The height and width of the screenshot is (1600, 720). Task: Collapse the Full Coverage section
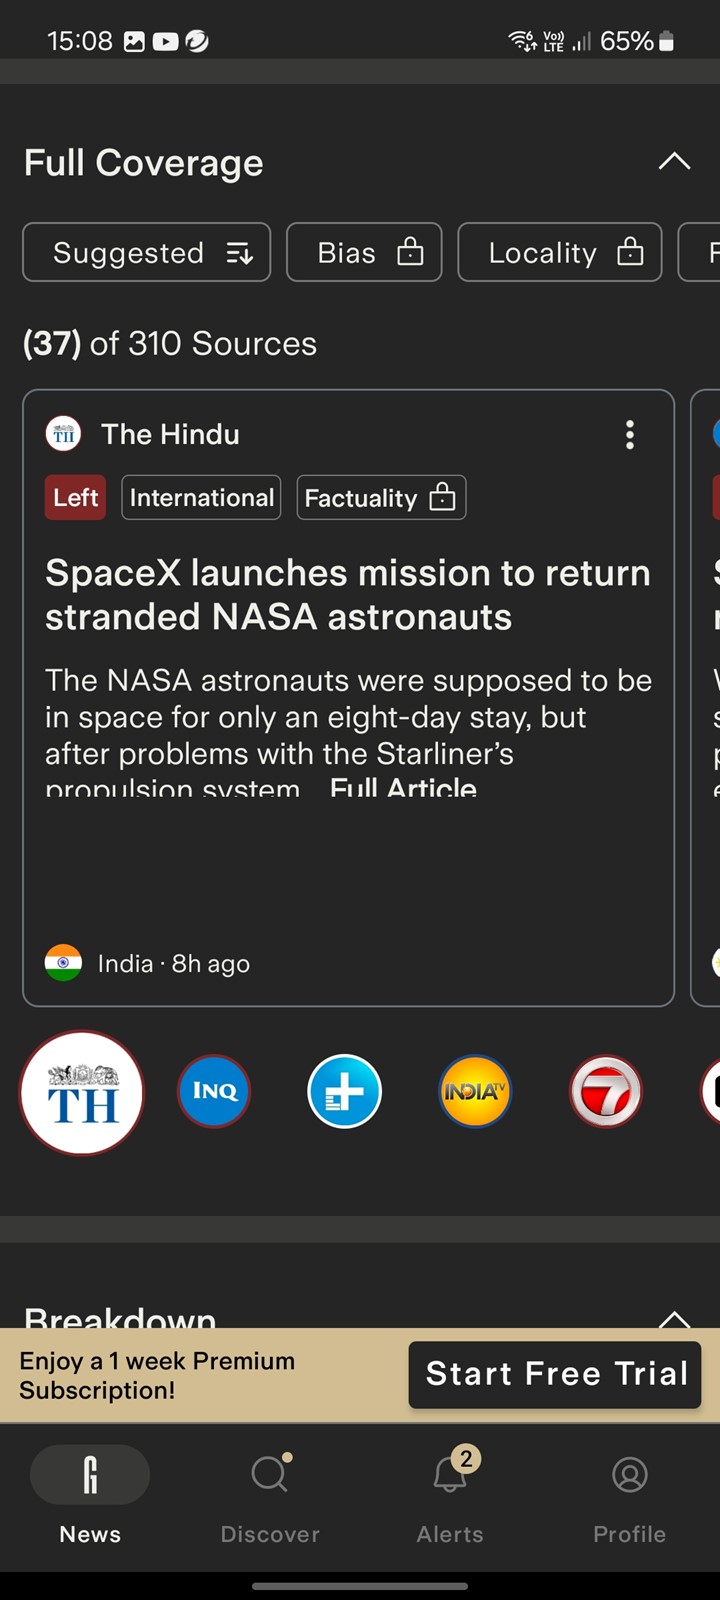[x=675, y=161]
